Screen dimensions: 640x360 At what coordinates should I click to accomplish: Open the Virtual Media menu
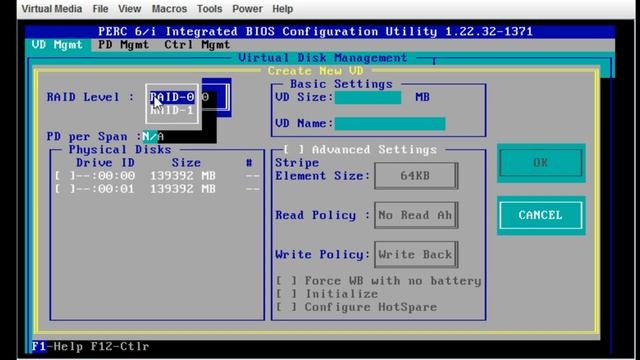pos(51,9)
